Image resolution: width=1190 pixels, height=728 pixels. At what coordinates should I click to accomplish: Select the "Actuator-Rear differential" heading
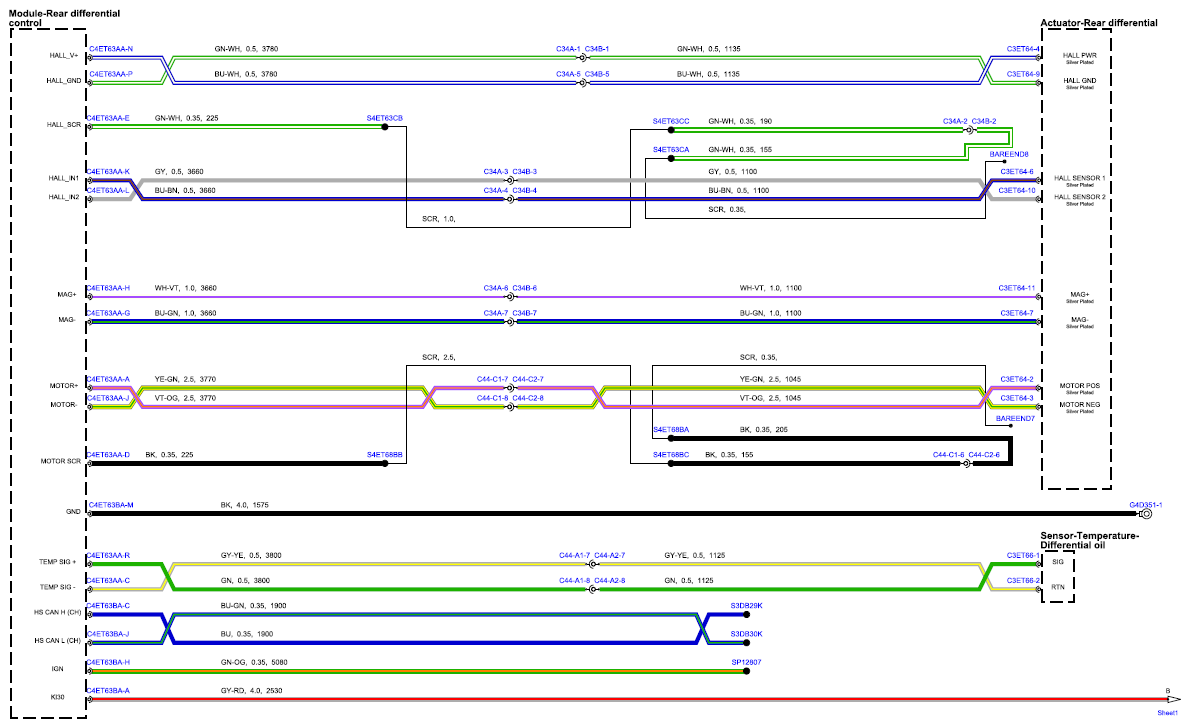1099,23
